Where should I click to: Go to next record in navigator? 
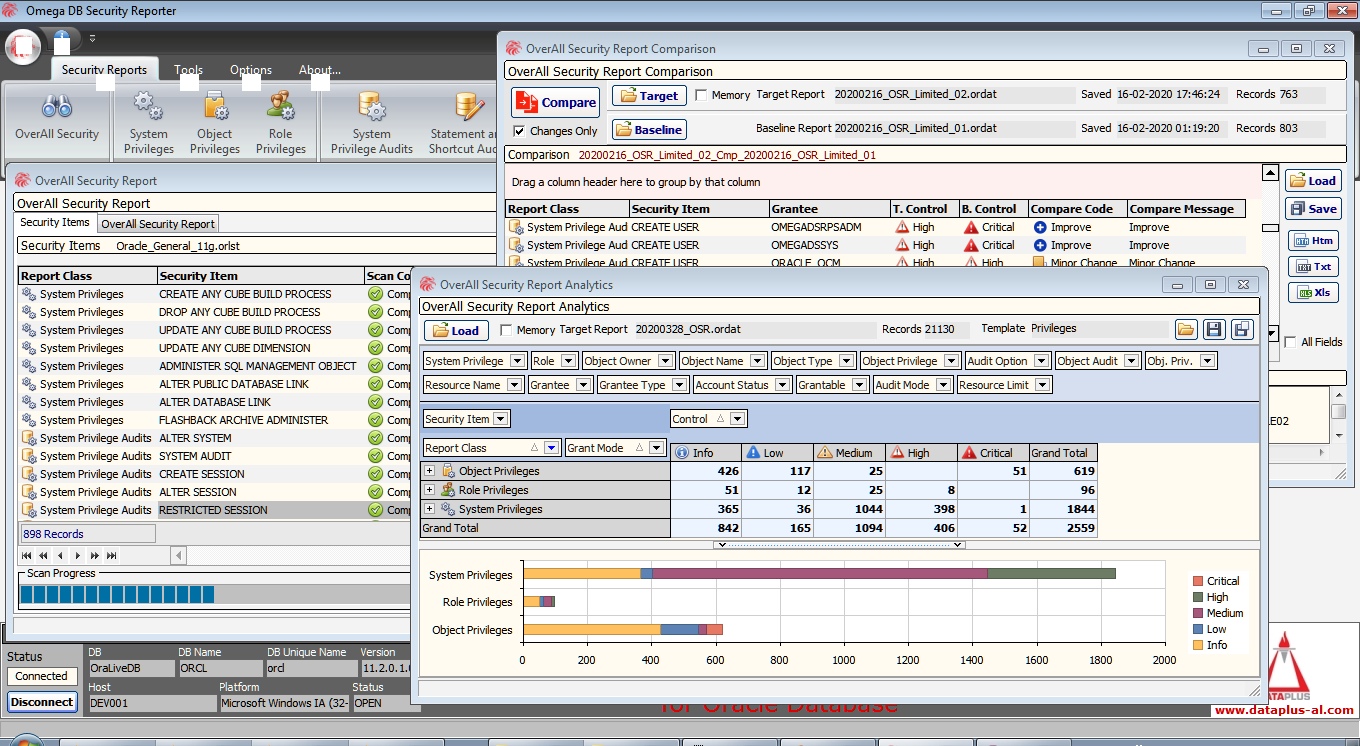tap(78, 555)
